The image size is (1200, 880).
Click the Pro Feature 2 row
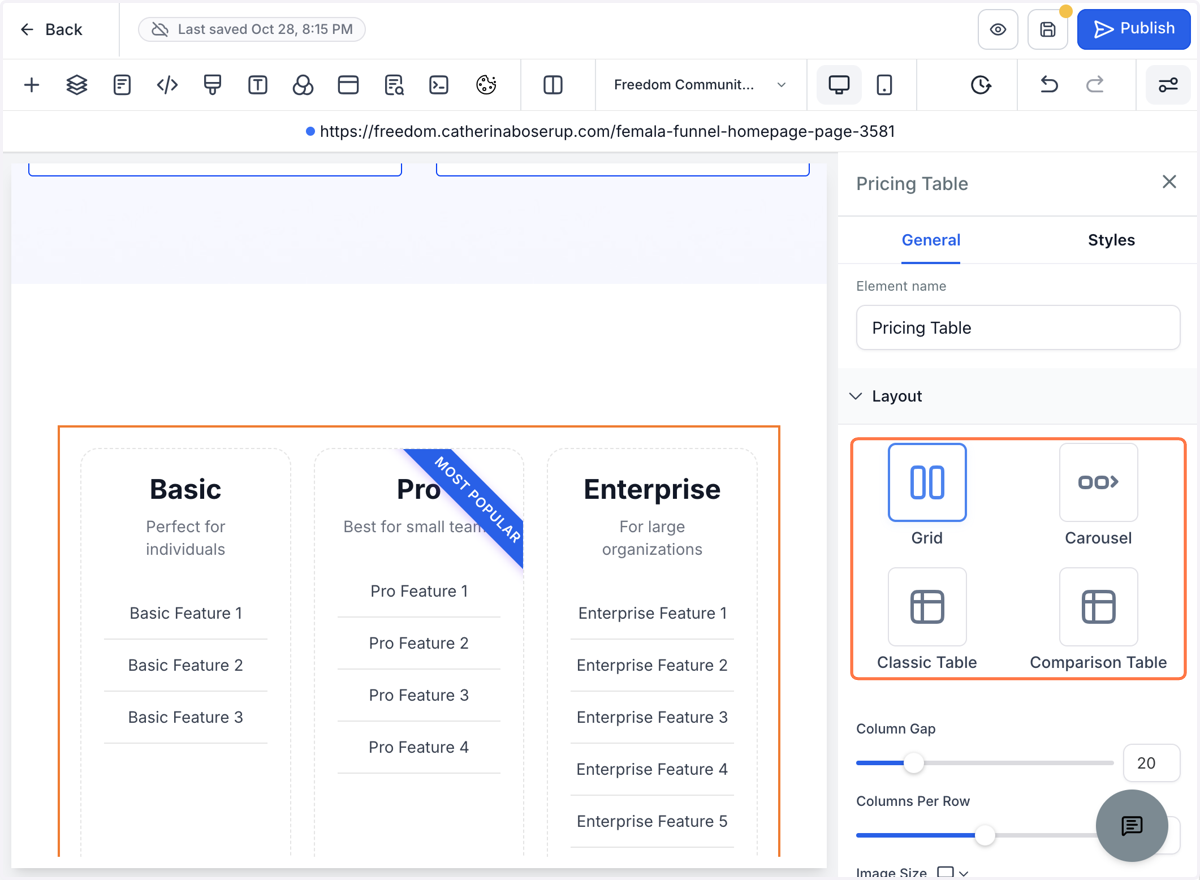coord(418,643)
